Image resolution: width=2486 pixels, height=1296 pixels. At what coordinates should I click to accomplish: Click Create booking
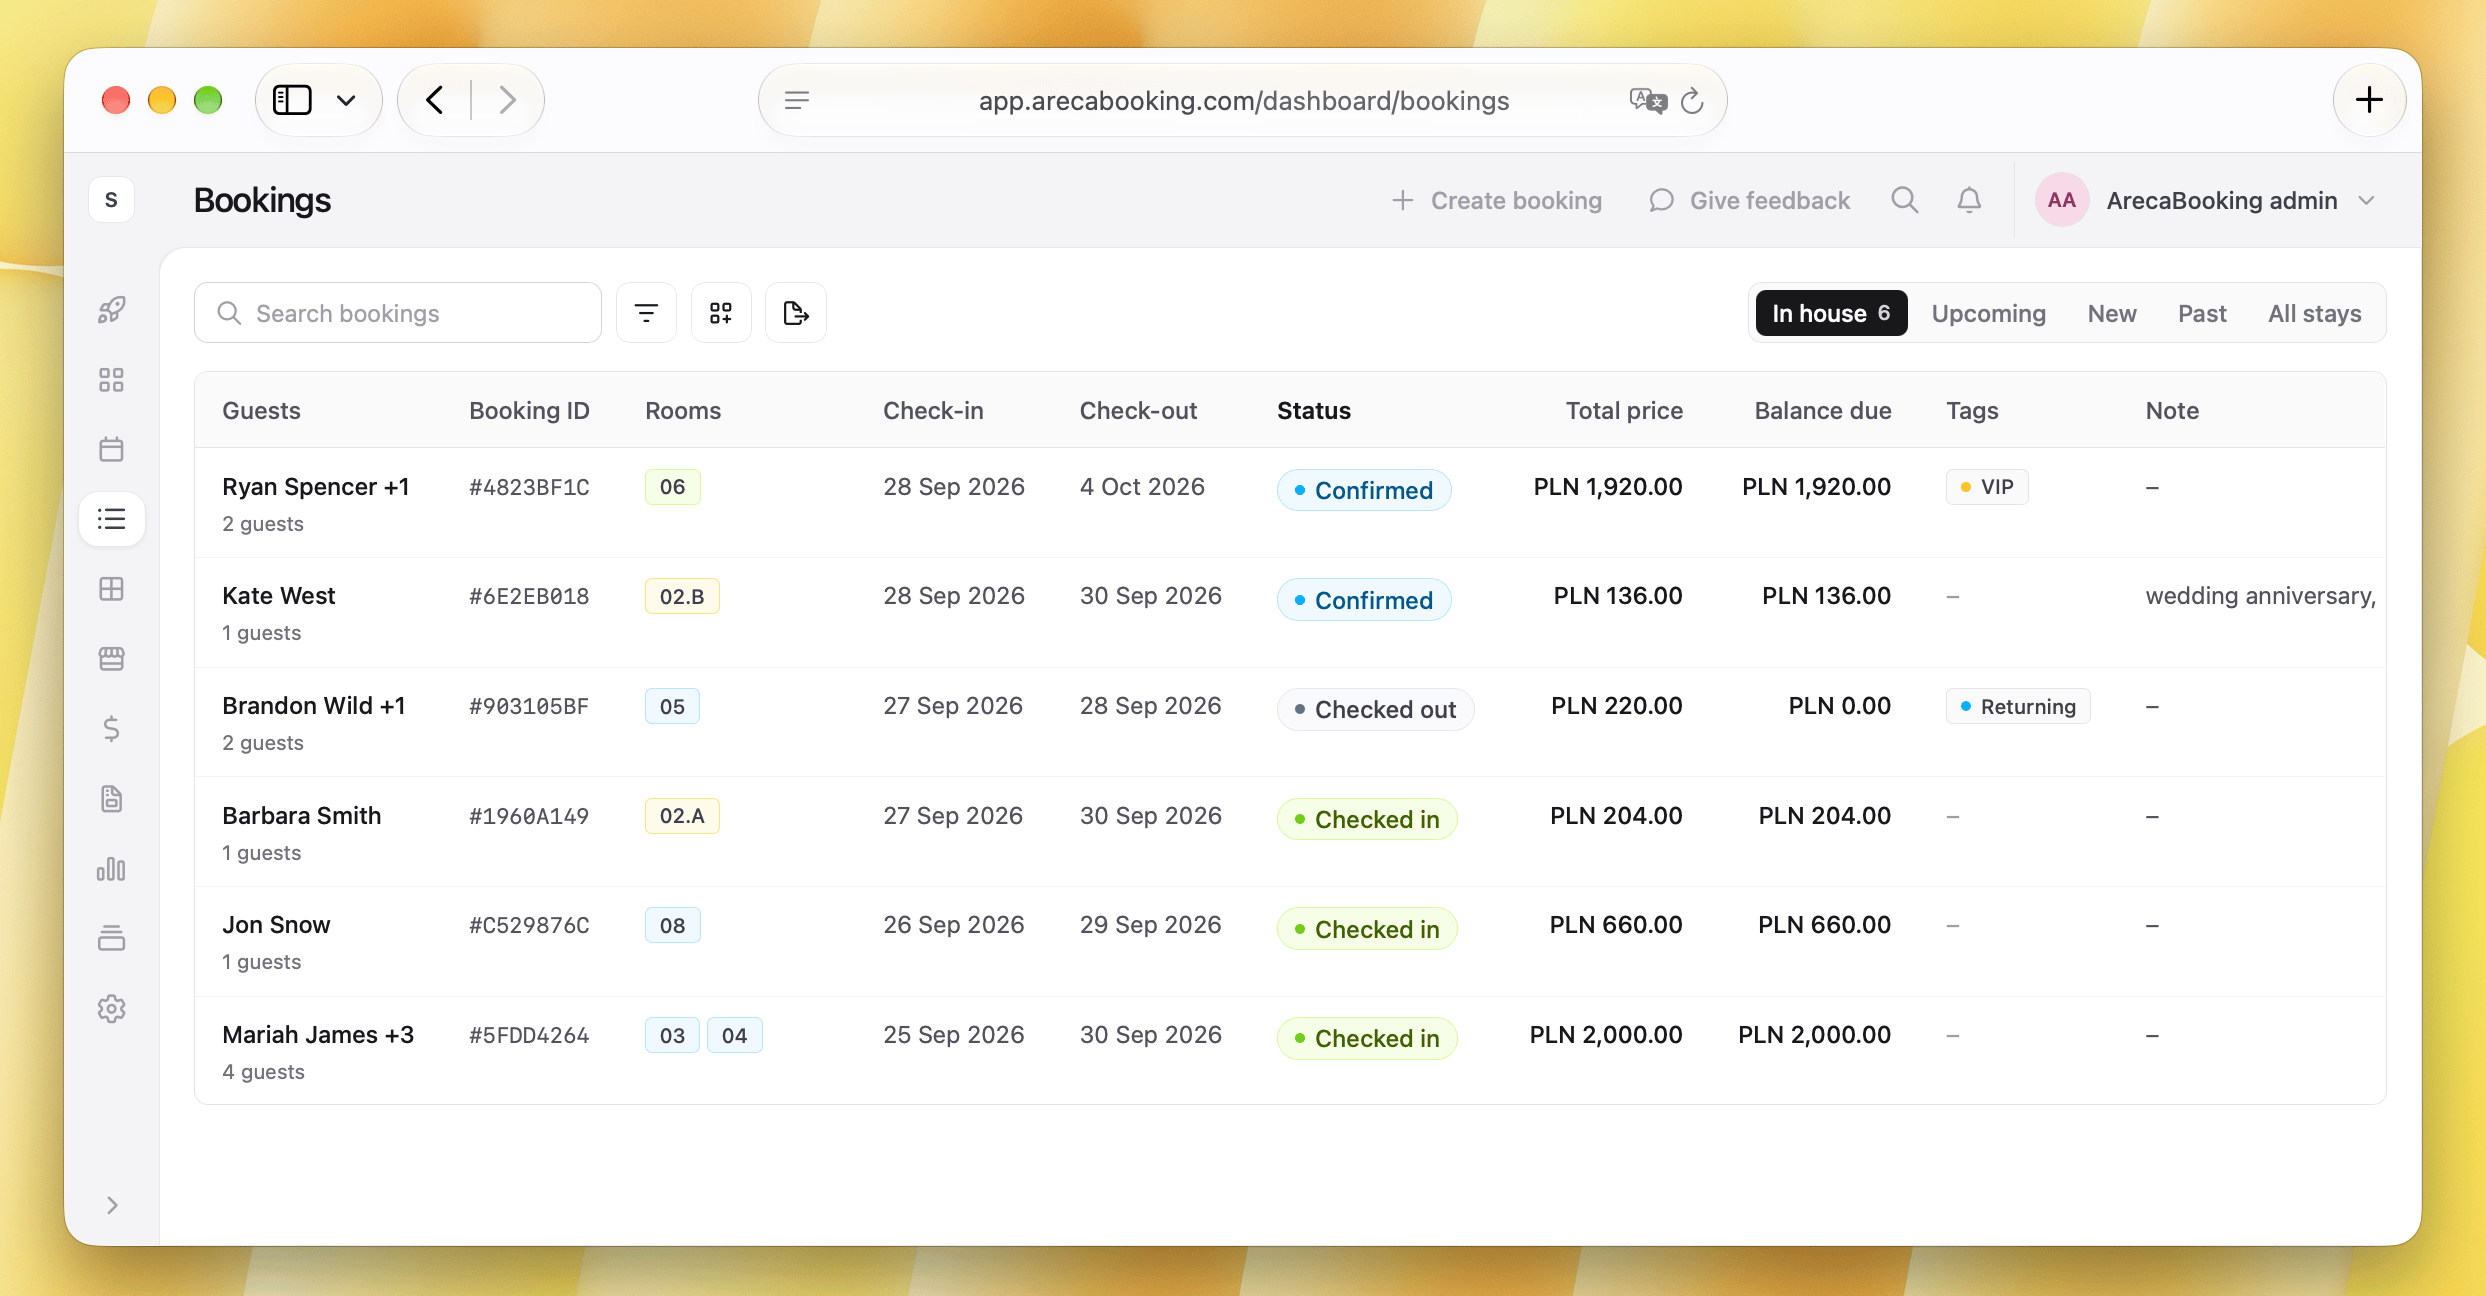(x=1496, y=200)
